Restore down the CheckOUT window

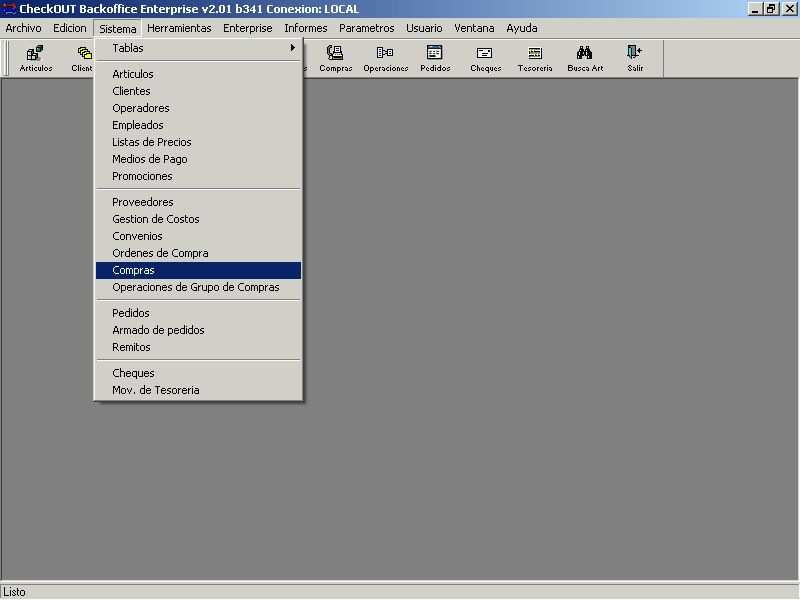(771, 9)
